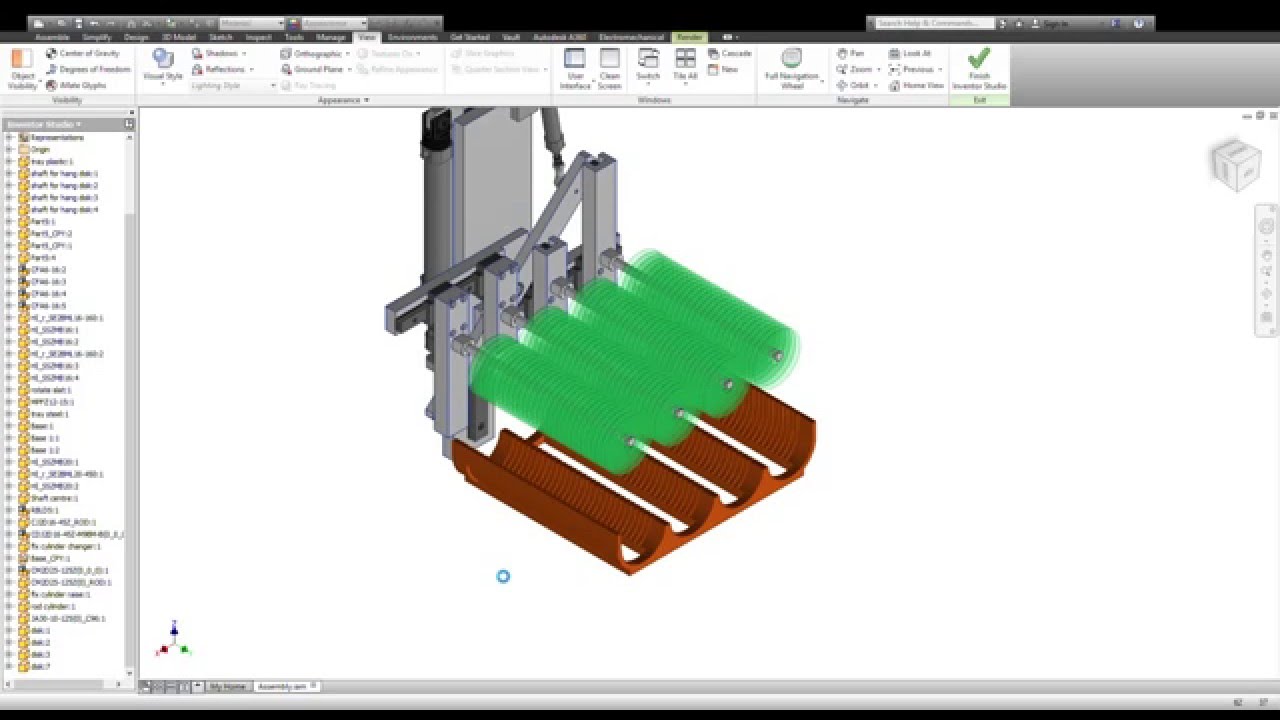This screenshot has width=1280, height=720.
Task: Toggle Degrees of Freedom display
Action: pos(88,69)
